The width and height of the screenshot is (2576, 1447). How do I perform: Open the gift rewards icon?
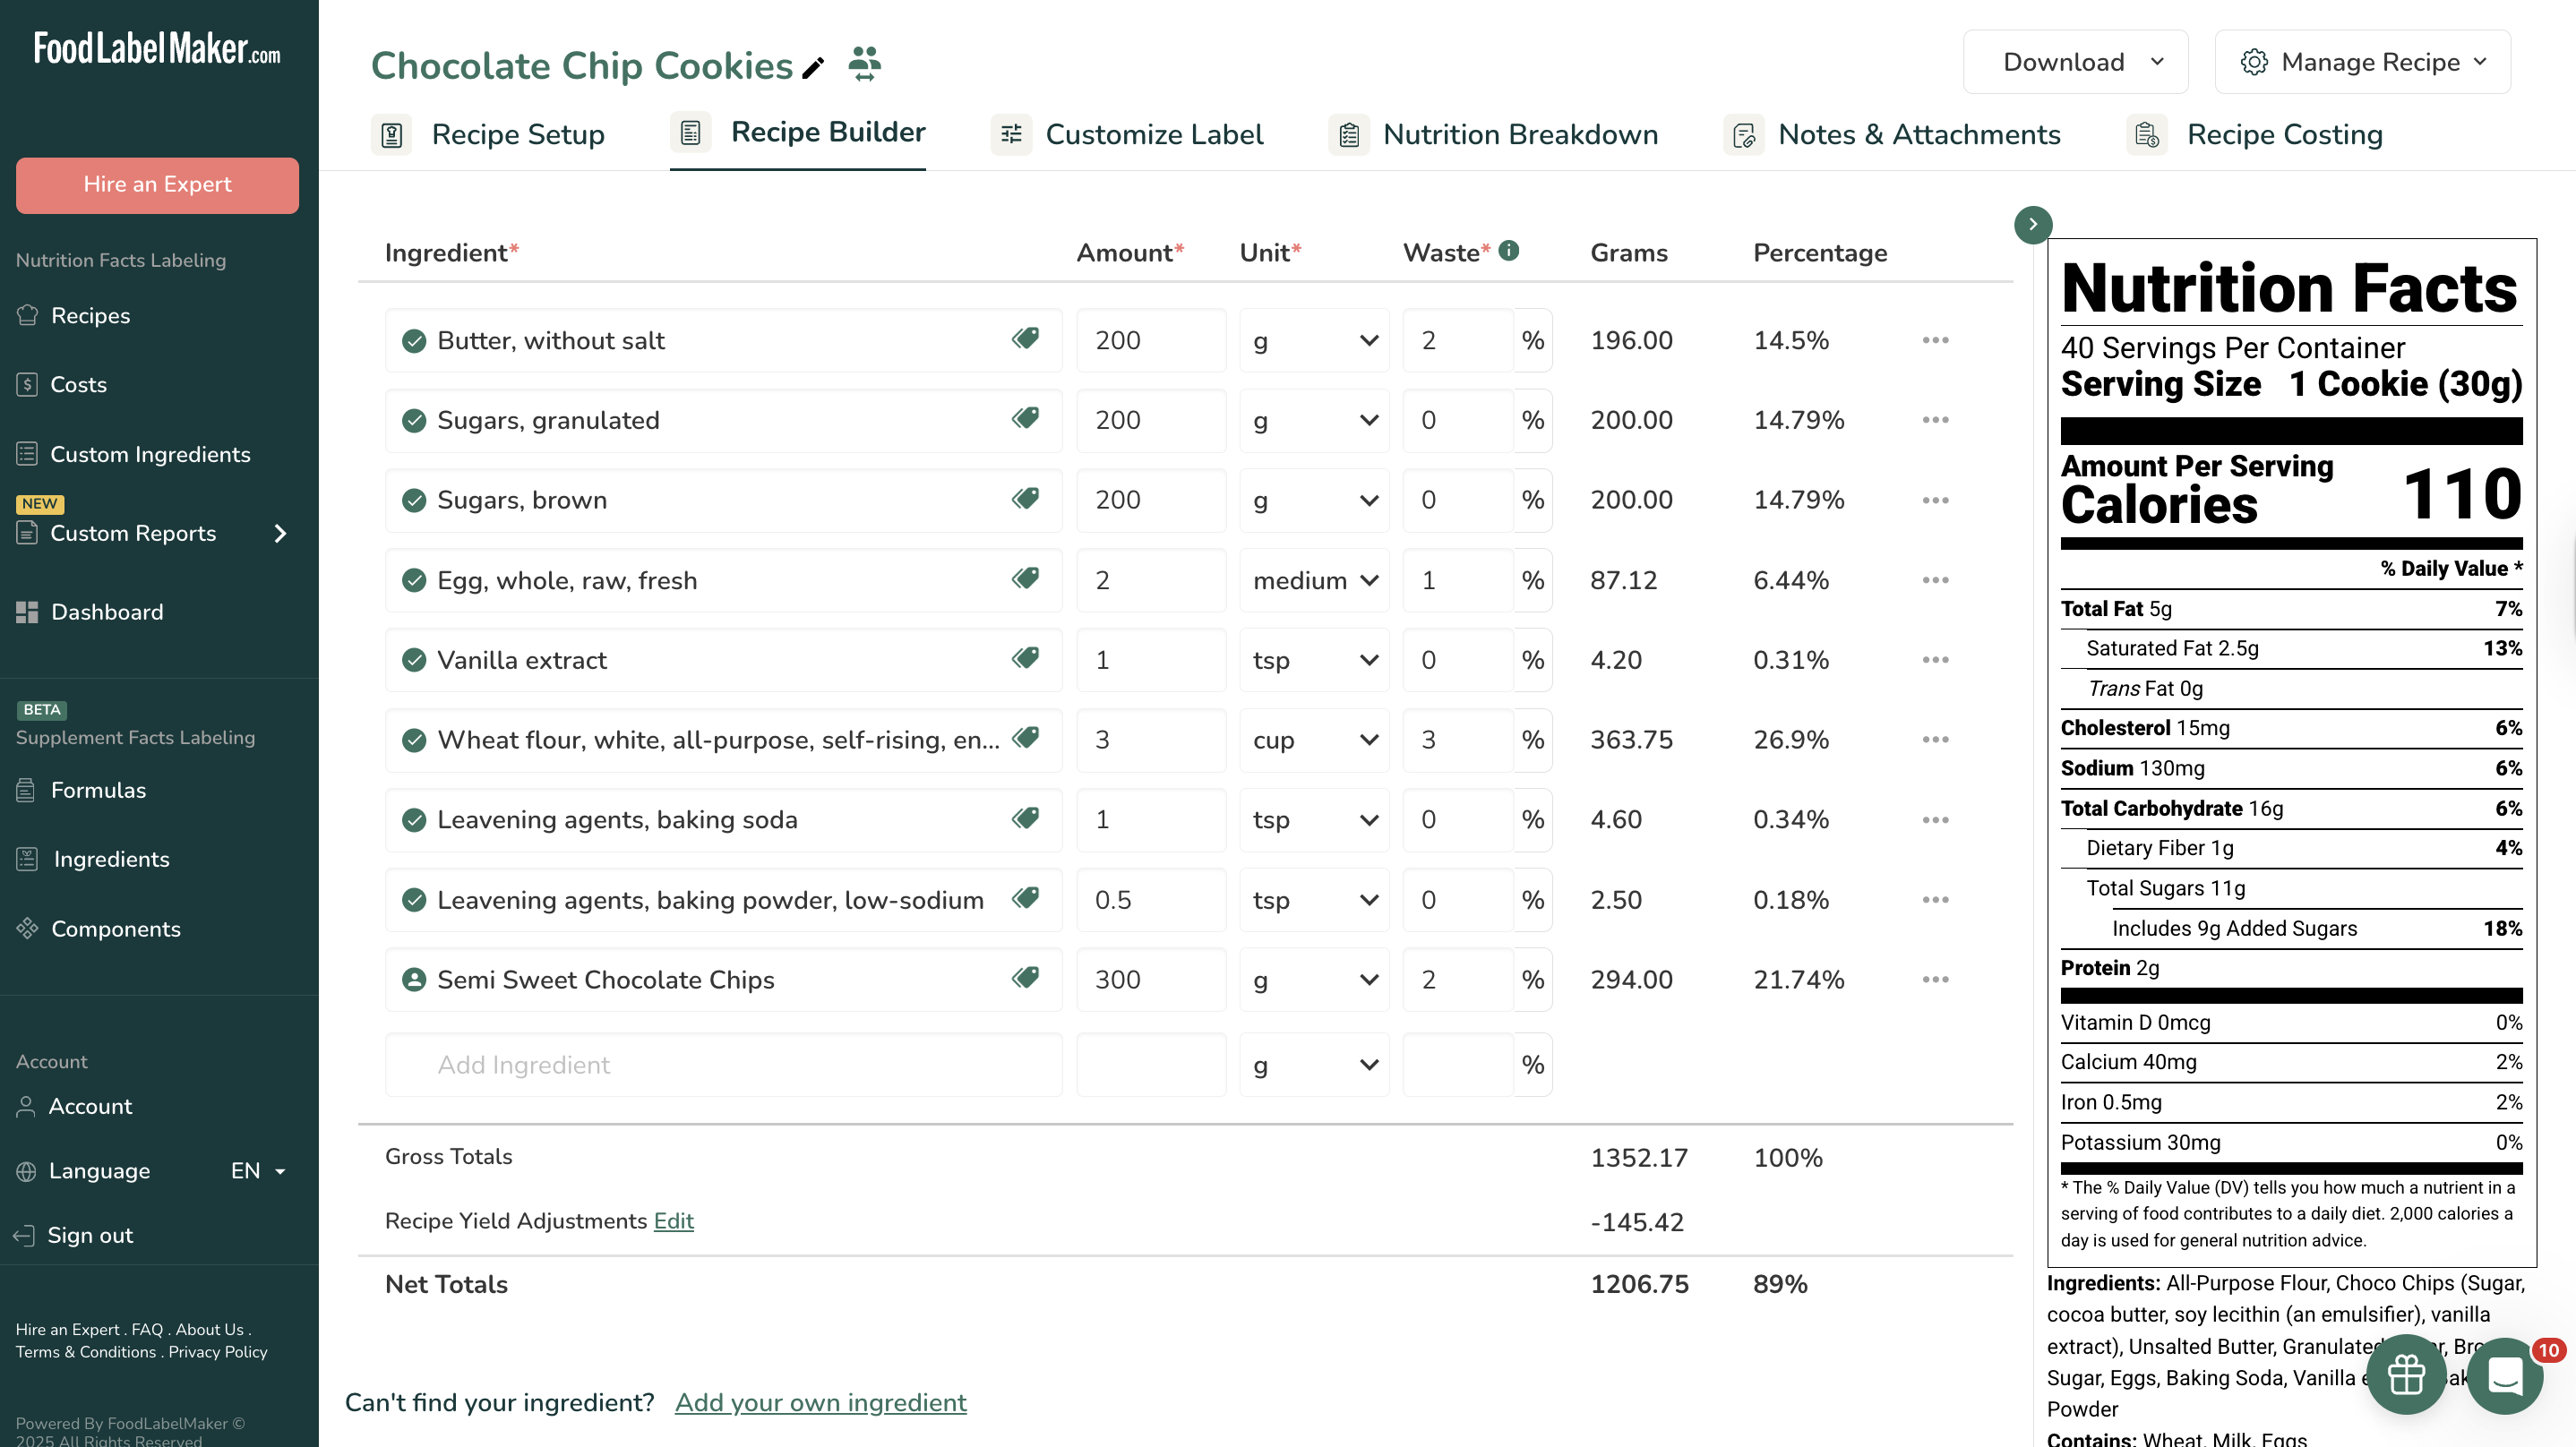tap(2405, 1375)
